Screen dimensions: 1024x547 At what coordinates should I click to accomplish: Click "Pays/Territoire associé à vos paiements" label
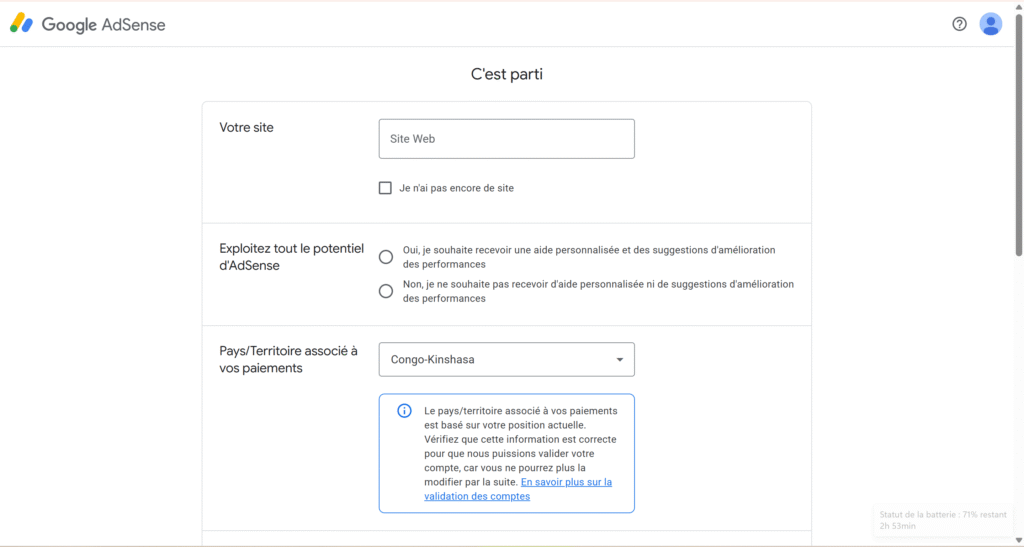tap(288, 360)
